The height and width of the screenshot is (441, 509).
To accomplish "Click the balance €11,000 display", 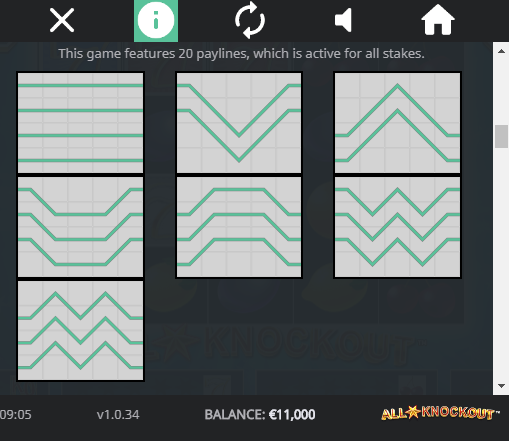I will [x=260, y=415].
